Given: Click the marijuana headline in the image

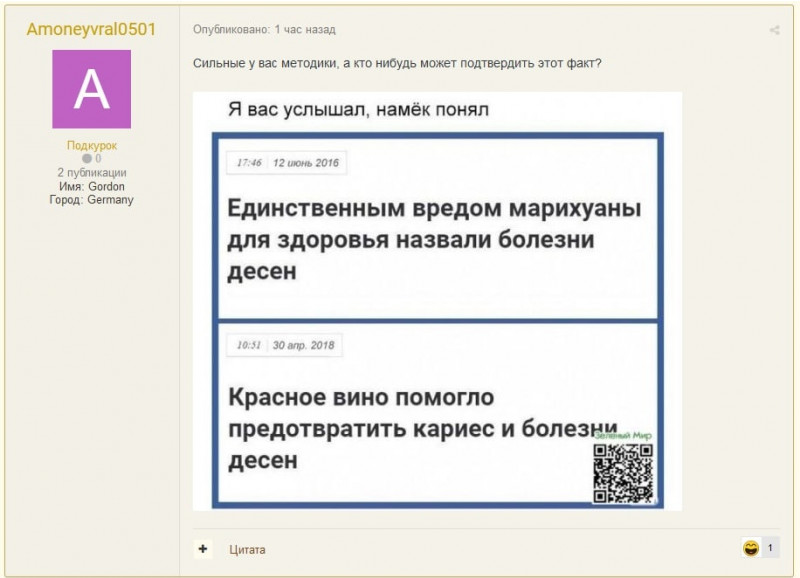Looking at the screenshot, I should pos(434,240).
